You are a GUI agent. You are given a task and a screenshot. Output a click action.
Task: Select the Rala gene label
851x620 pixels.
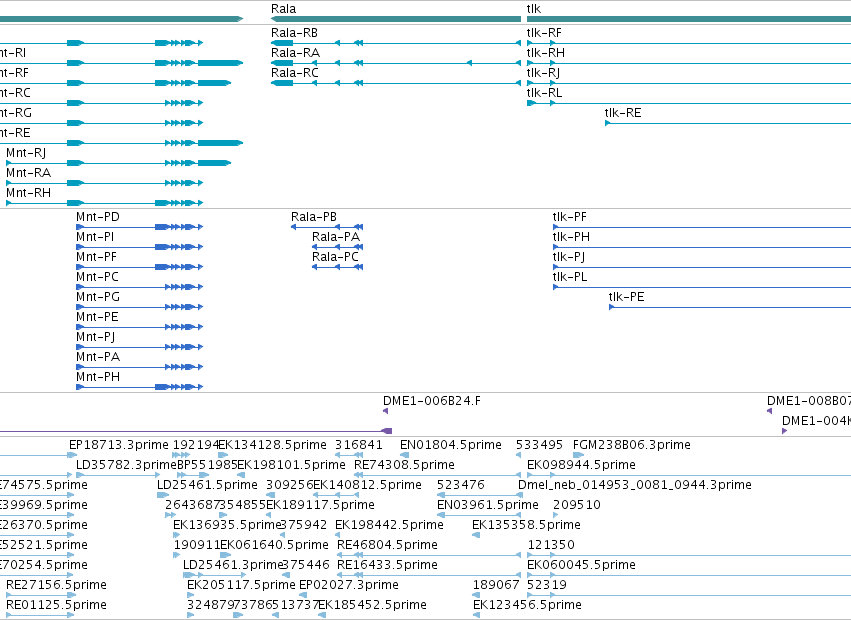[x=283, y=9]
